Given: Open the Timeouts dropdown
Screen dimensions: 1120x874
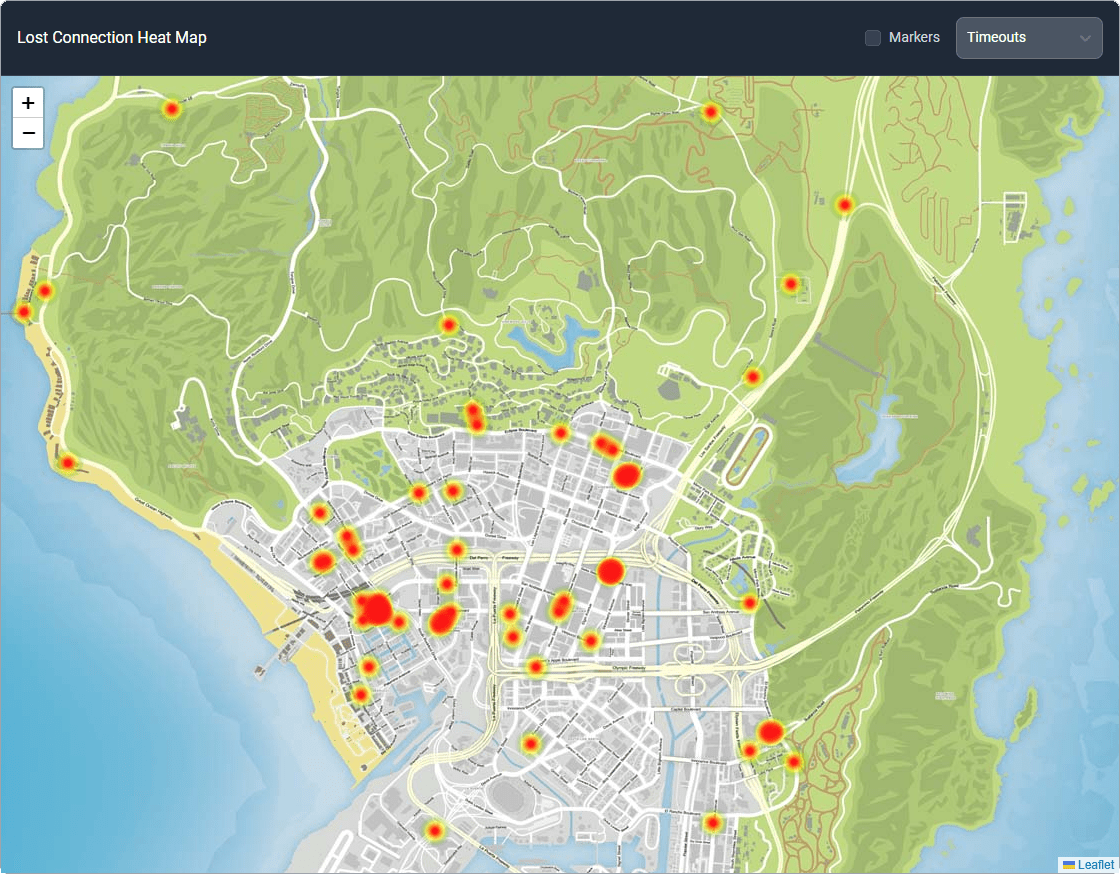Looking at the screenshot, I should 1029,38.
